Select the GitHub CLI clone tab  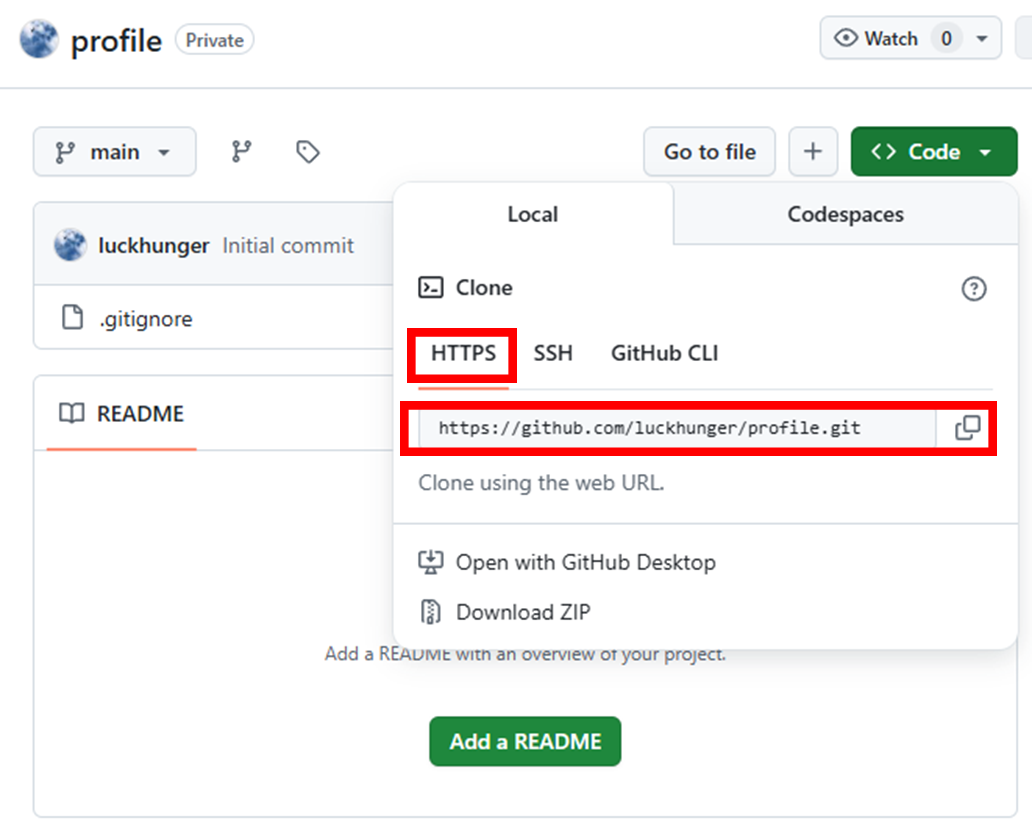coord(664,353)
